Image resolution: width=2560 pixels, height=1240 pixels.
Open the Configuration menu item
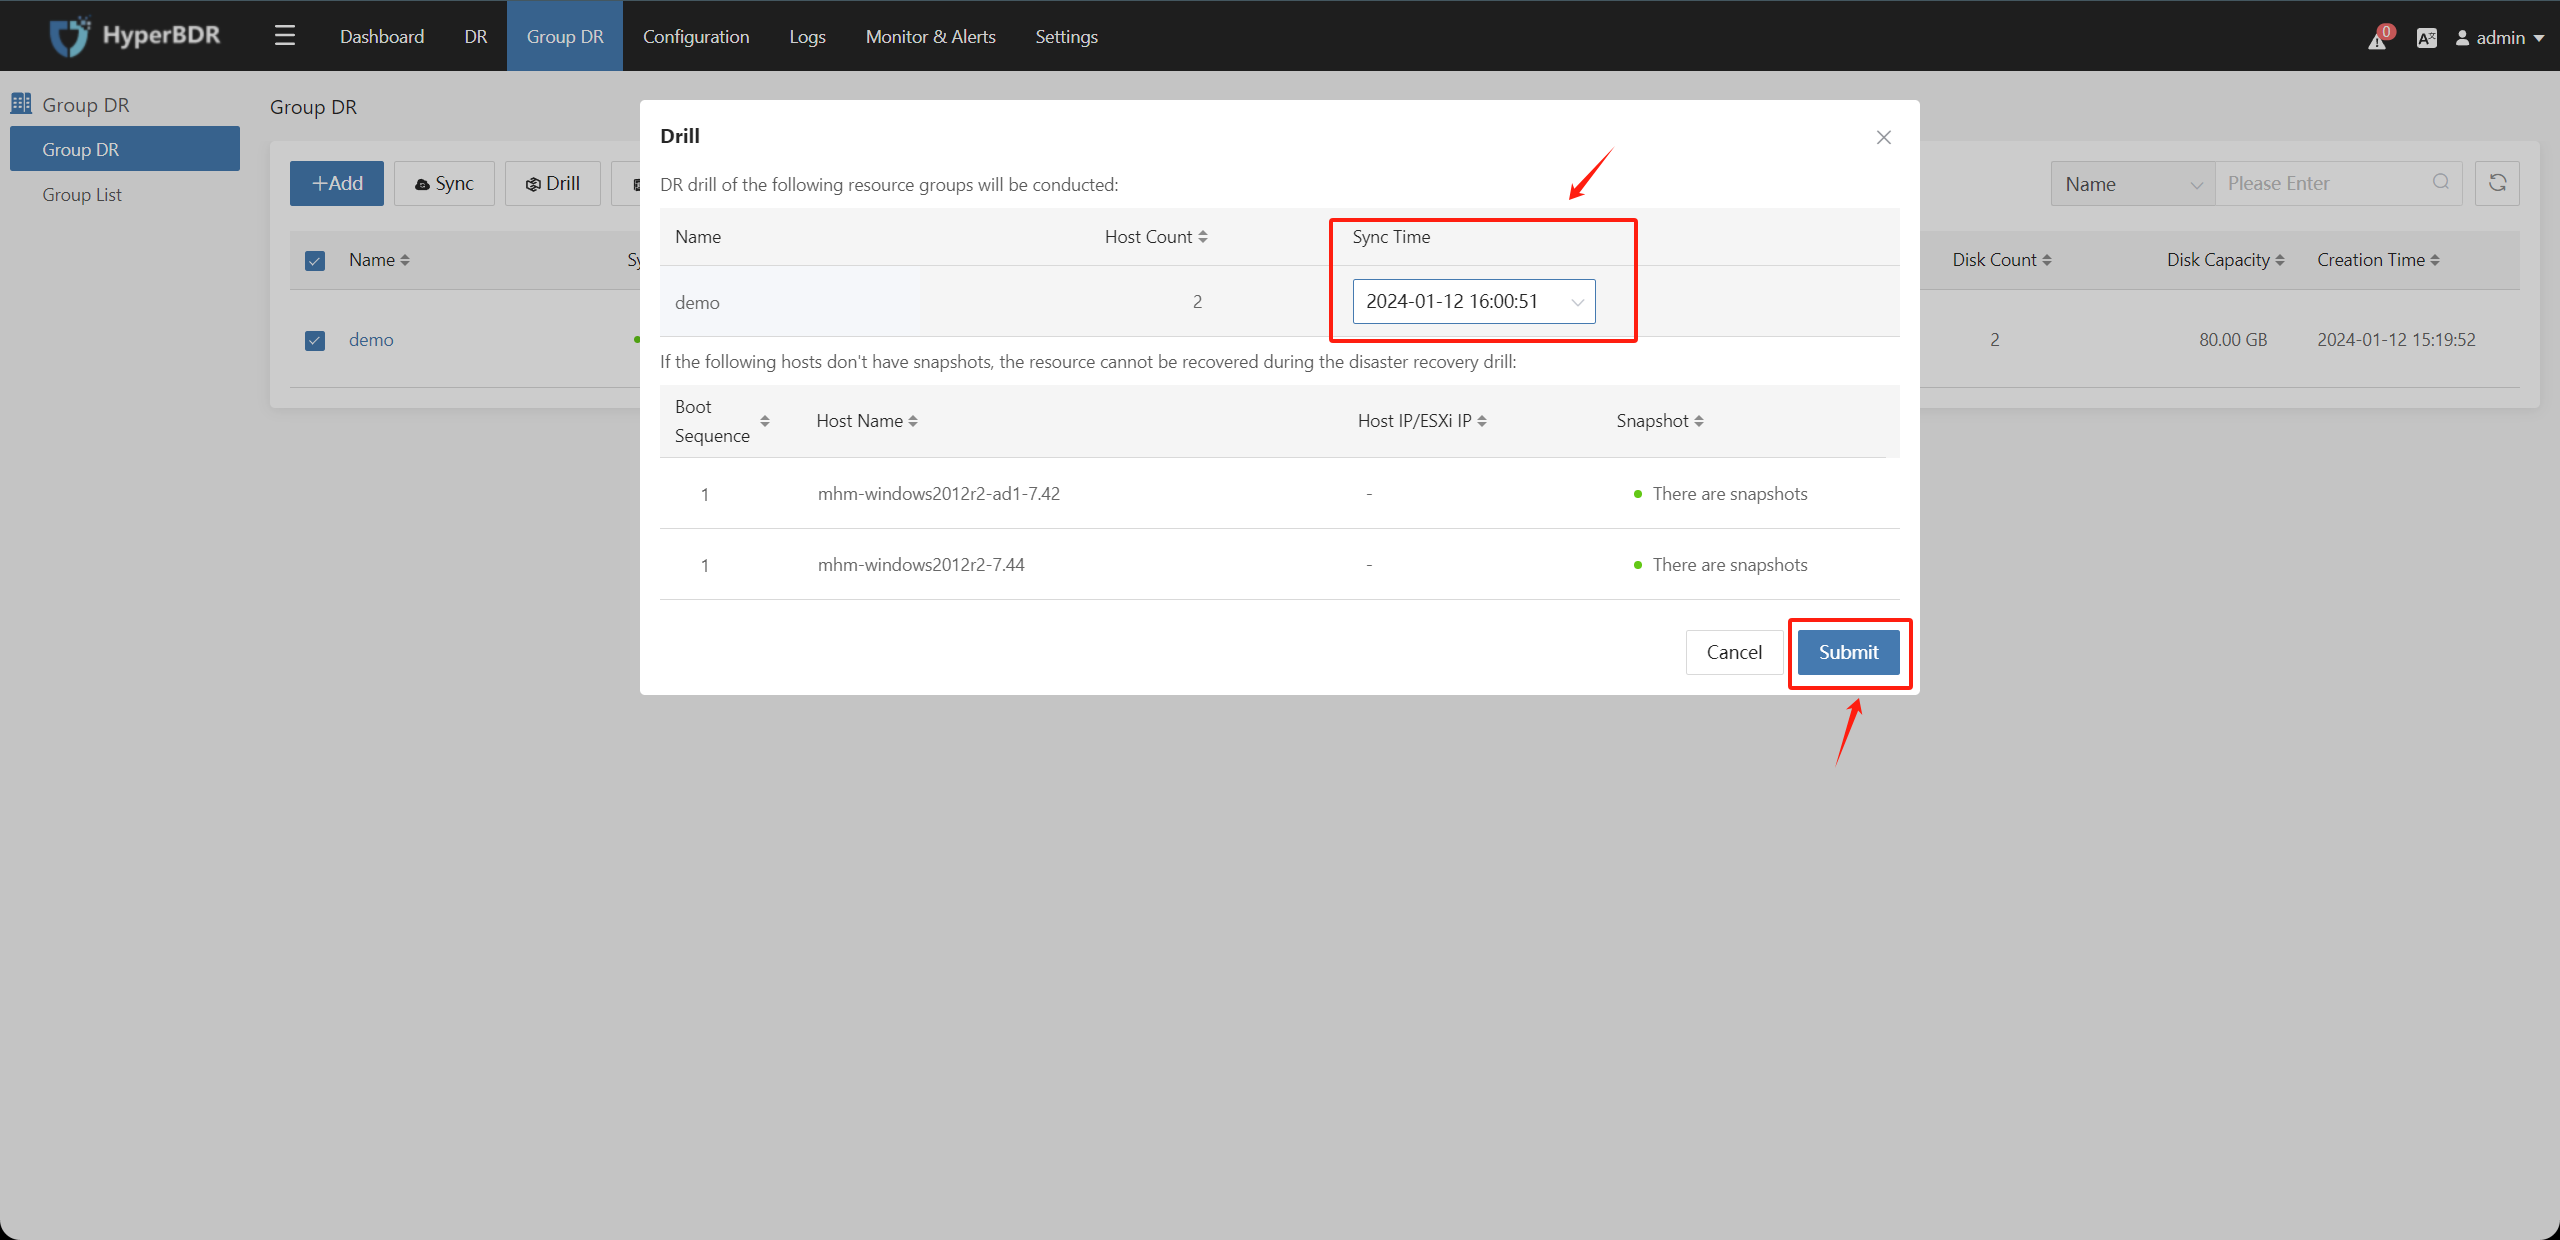[x=696, y=36]
